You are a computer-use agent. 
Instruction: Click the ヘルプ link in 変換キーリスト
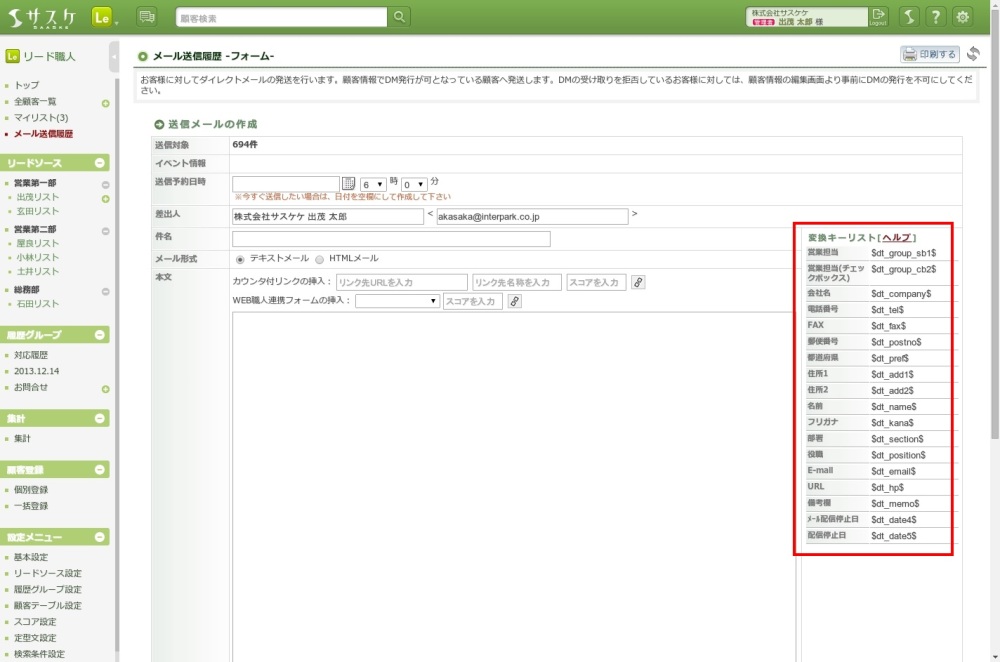point(896,238)
